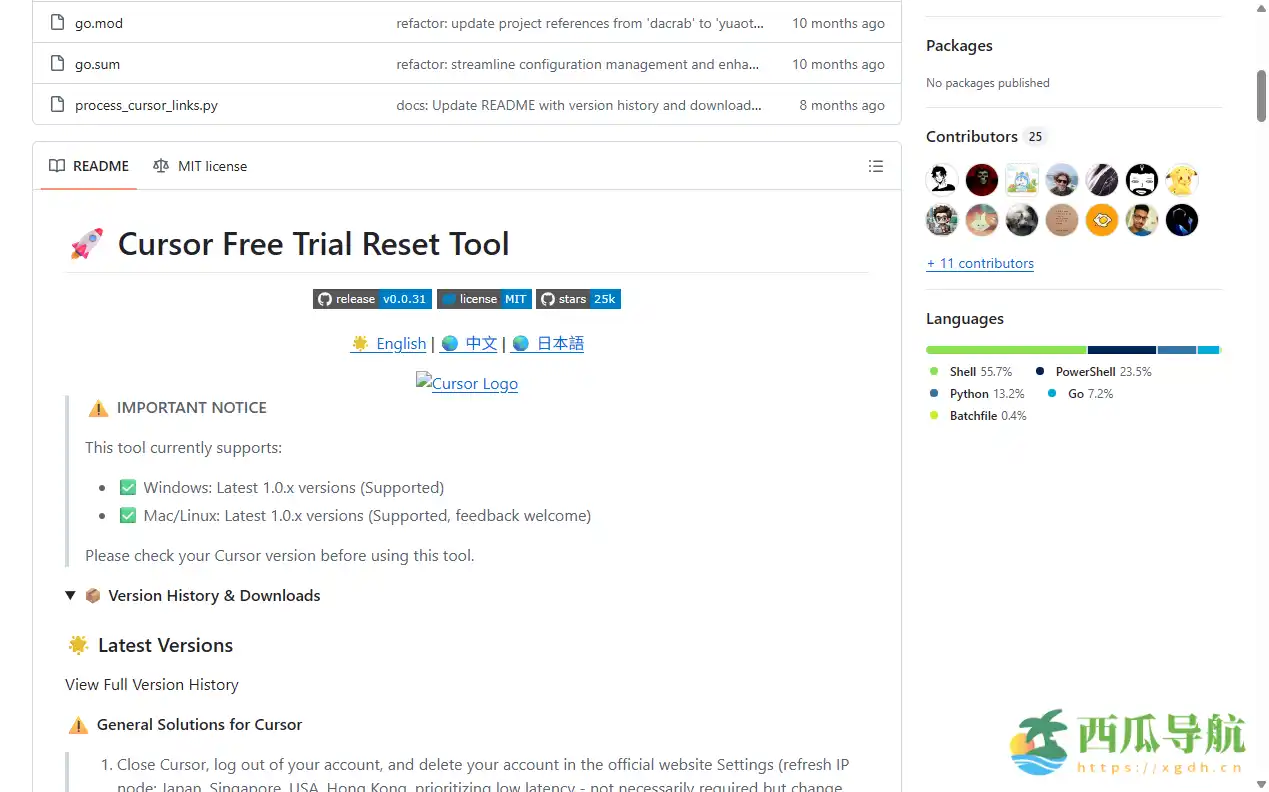Collapse the Version History & Downloads section
The image size is (1269, 792).
pos(70,595)
